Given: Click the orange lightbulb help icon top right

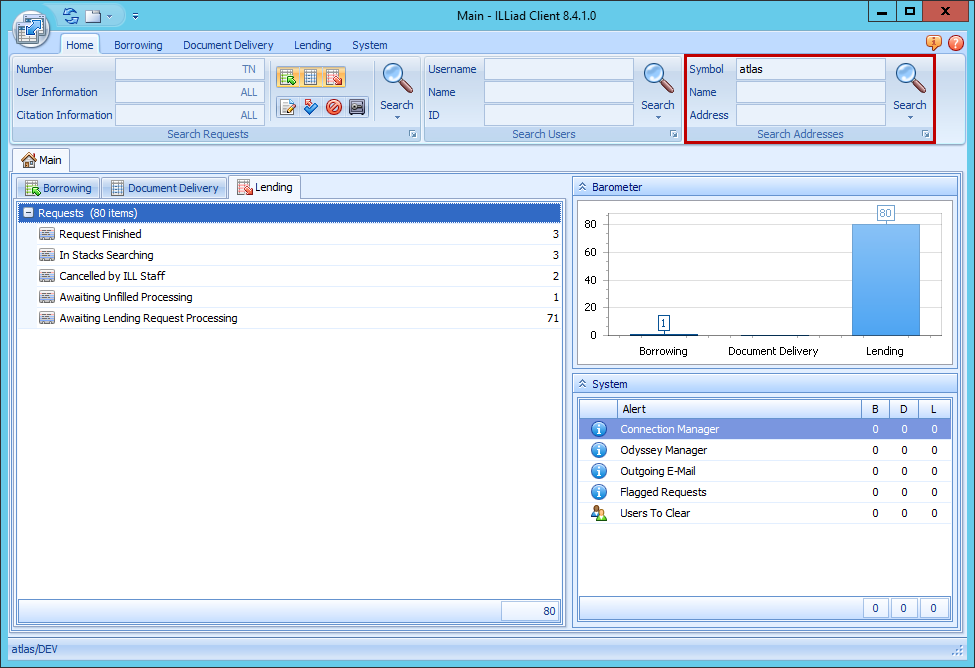Looking at the screenshot, I should pos(933,43).
